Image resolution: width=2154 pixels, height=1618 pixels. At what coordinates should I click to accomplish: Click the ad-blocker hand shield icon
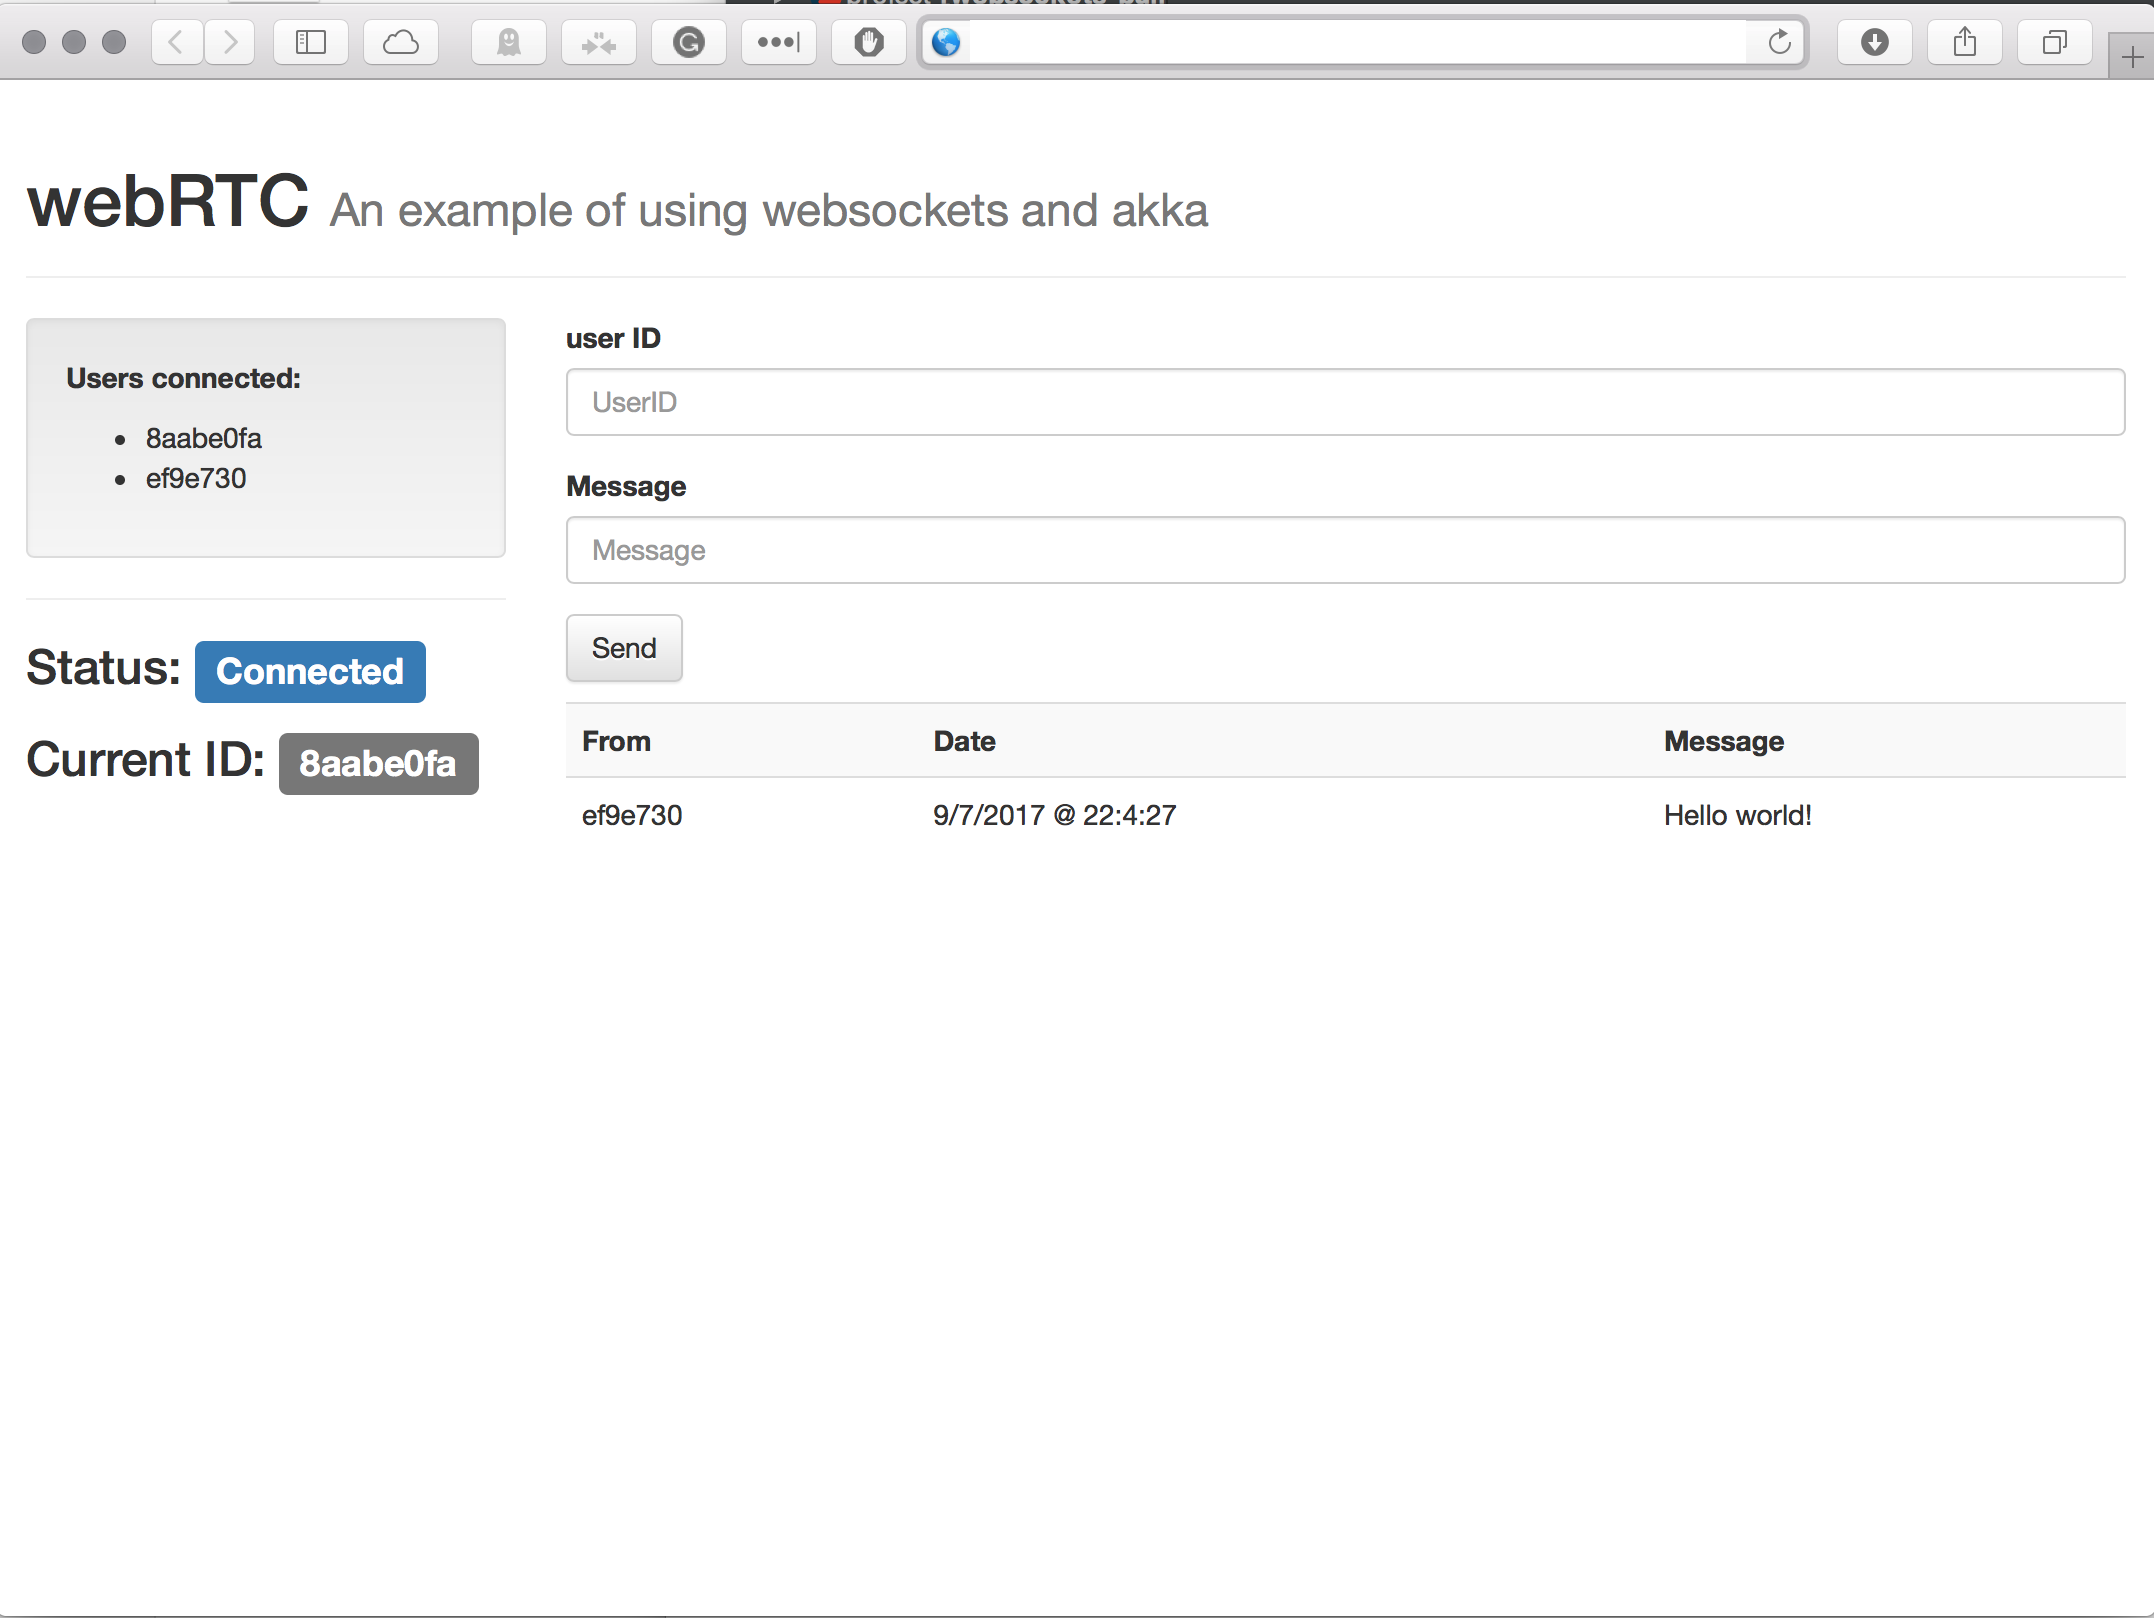pos(869,42)
